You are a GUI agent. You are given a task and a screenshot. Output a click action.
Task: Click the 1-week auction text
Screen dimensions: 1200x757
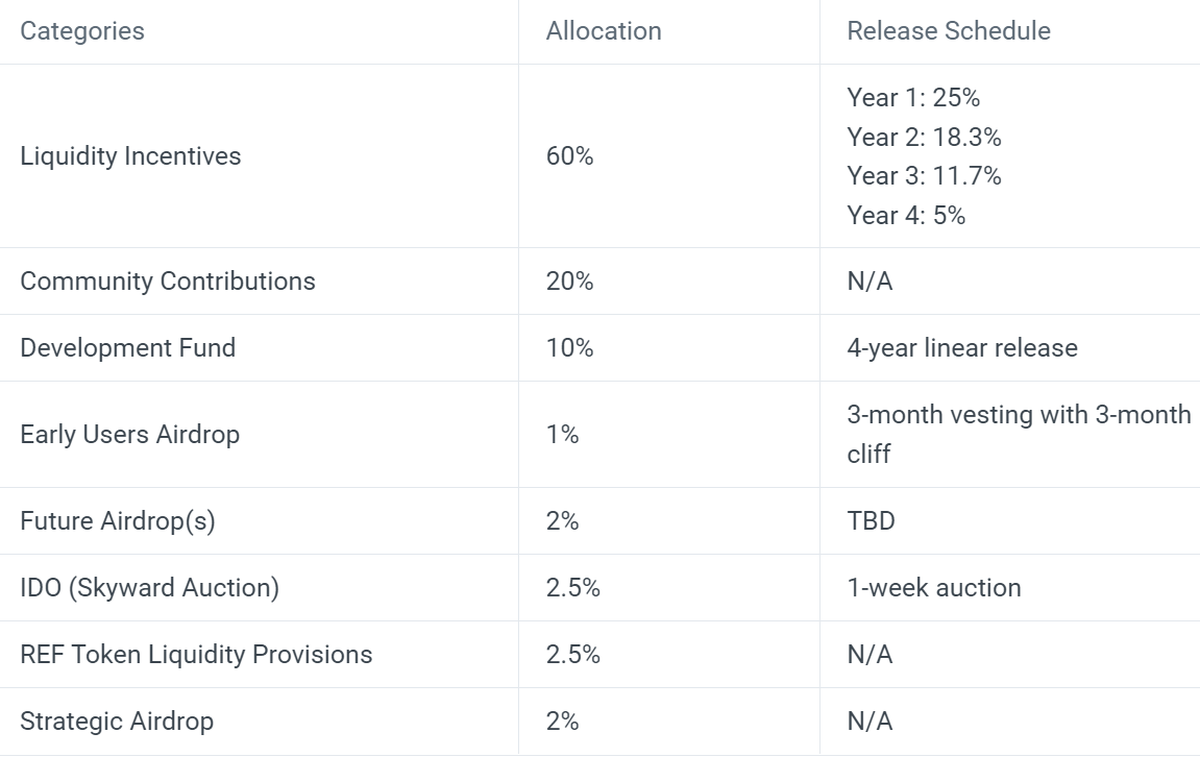click(934, 588)
